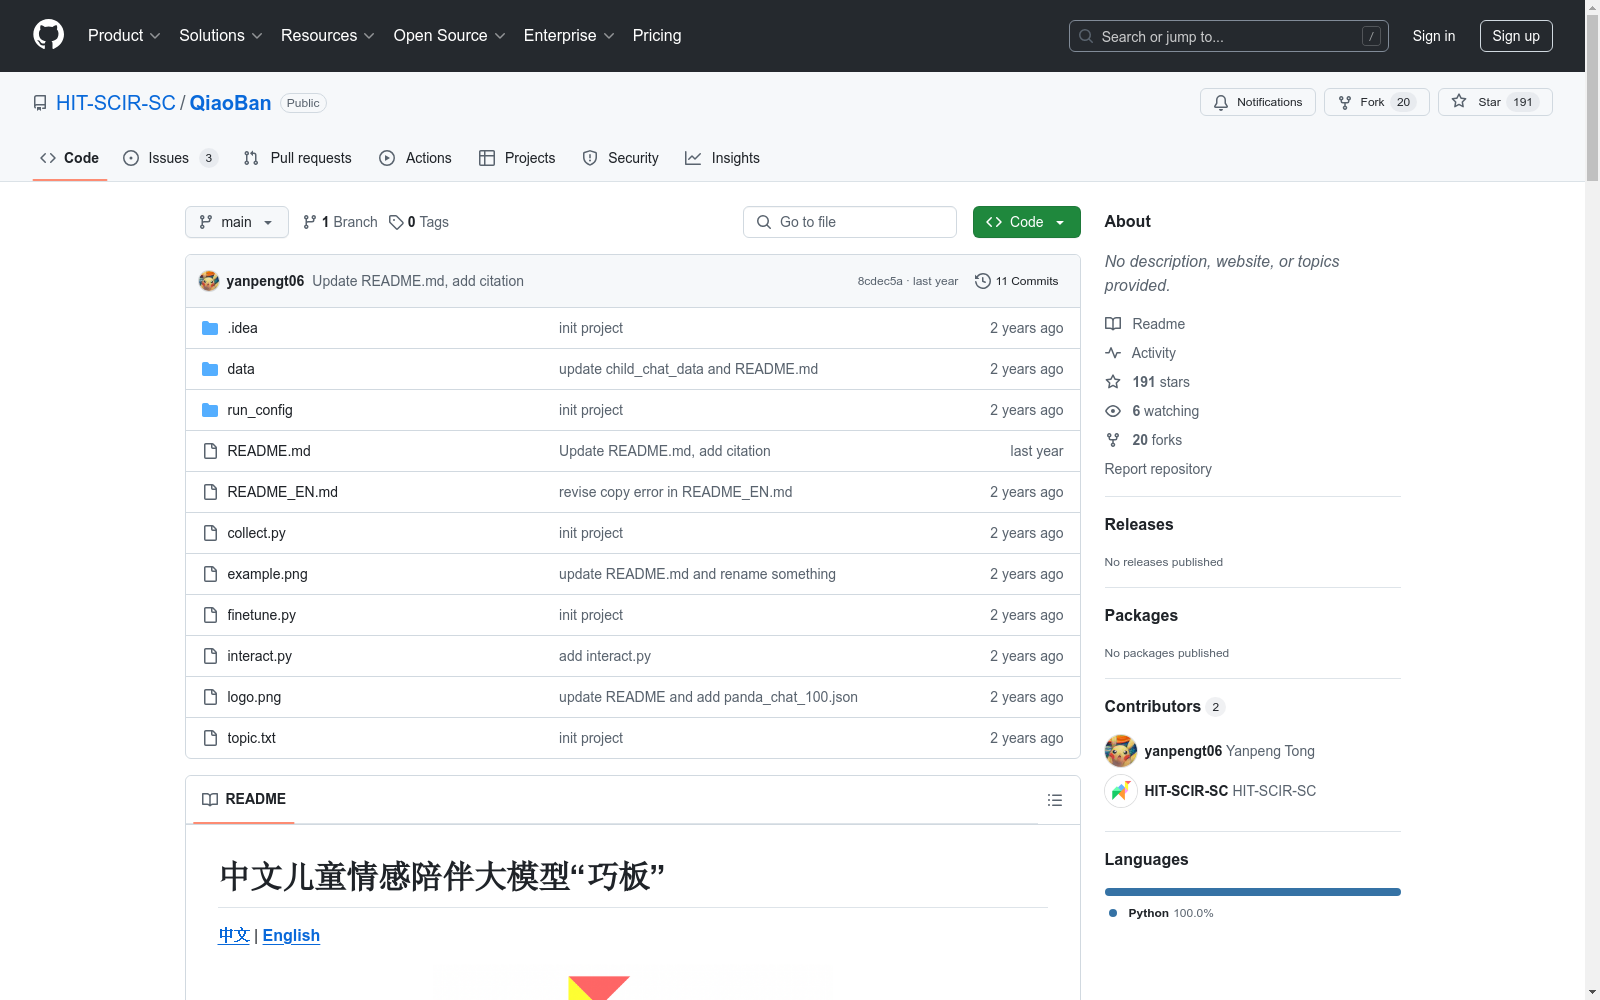
Task: Open the logo.png file
Action: 254,697
